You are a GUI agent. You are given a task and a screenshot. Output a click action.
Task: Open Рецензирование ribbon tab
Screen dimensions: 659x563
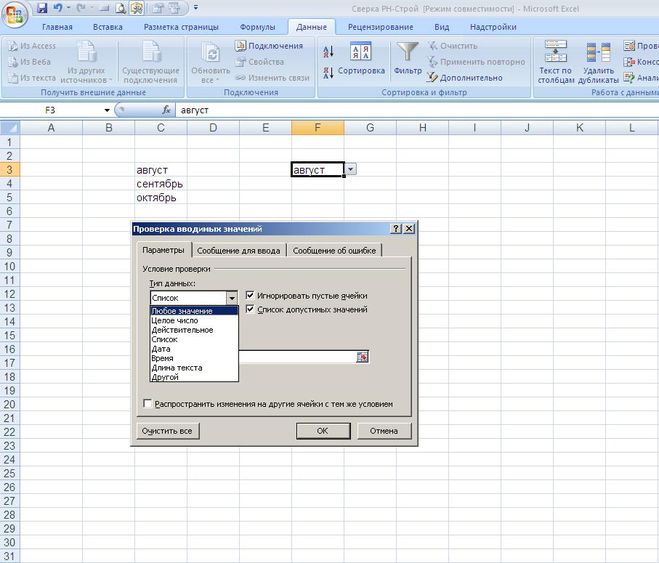pyautogui.click(x=380, y=27)
